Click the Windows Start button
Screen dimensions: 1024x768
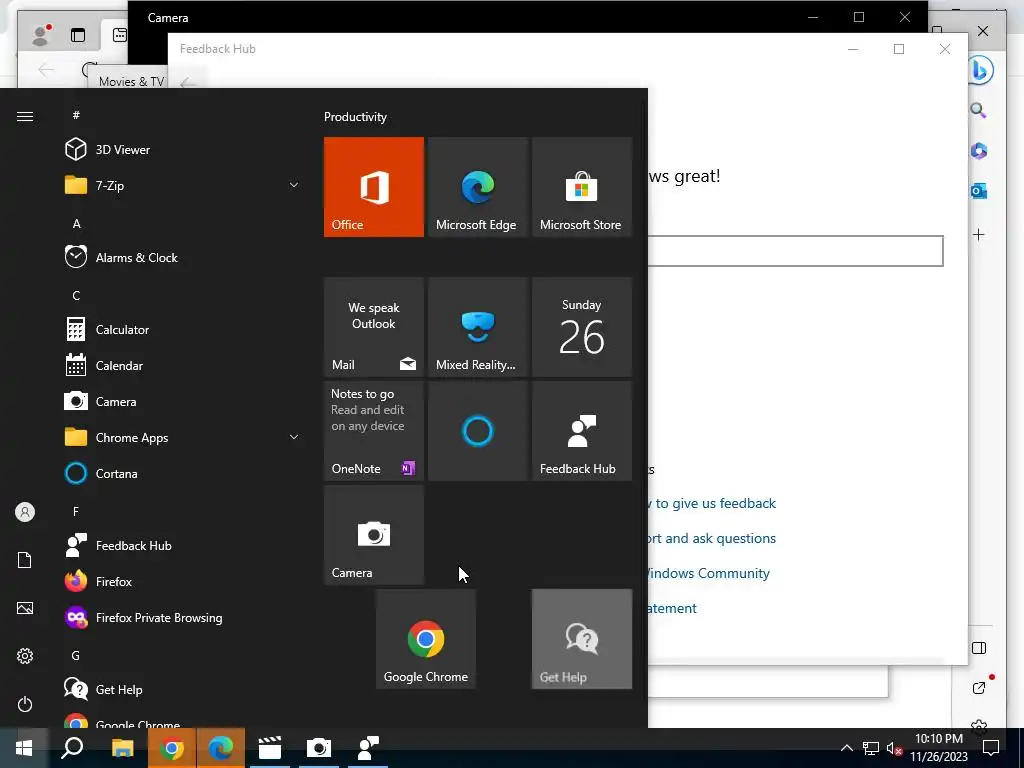pyautogui.click(x=24, y=748)
